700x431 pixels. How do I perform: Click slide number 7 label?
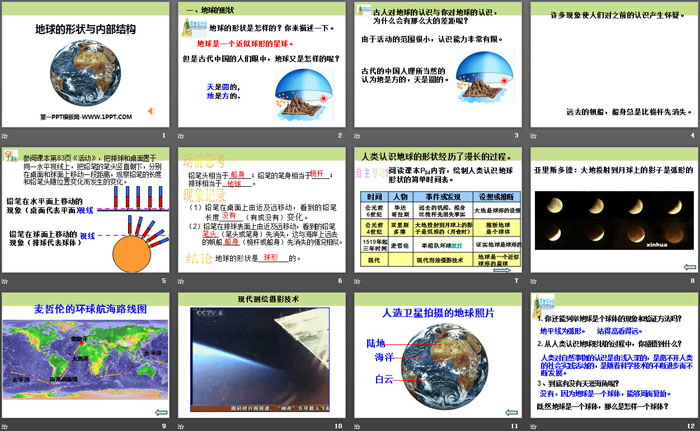click(x=517, y=280)
